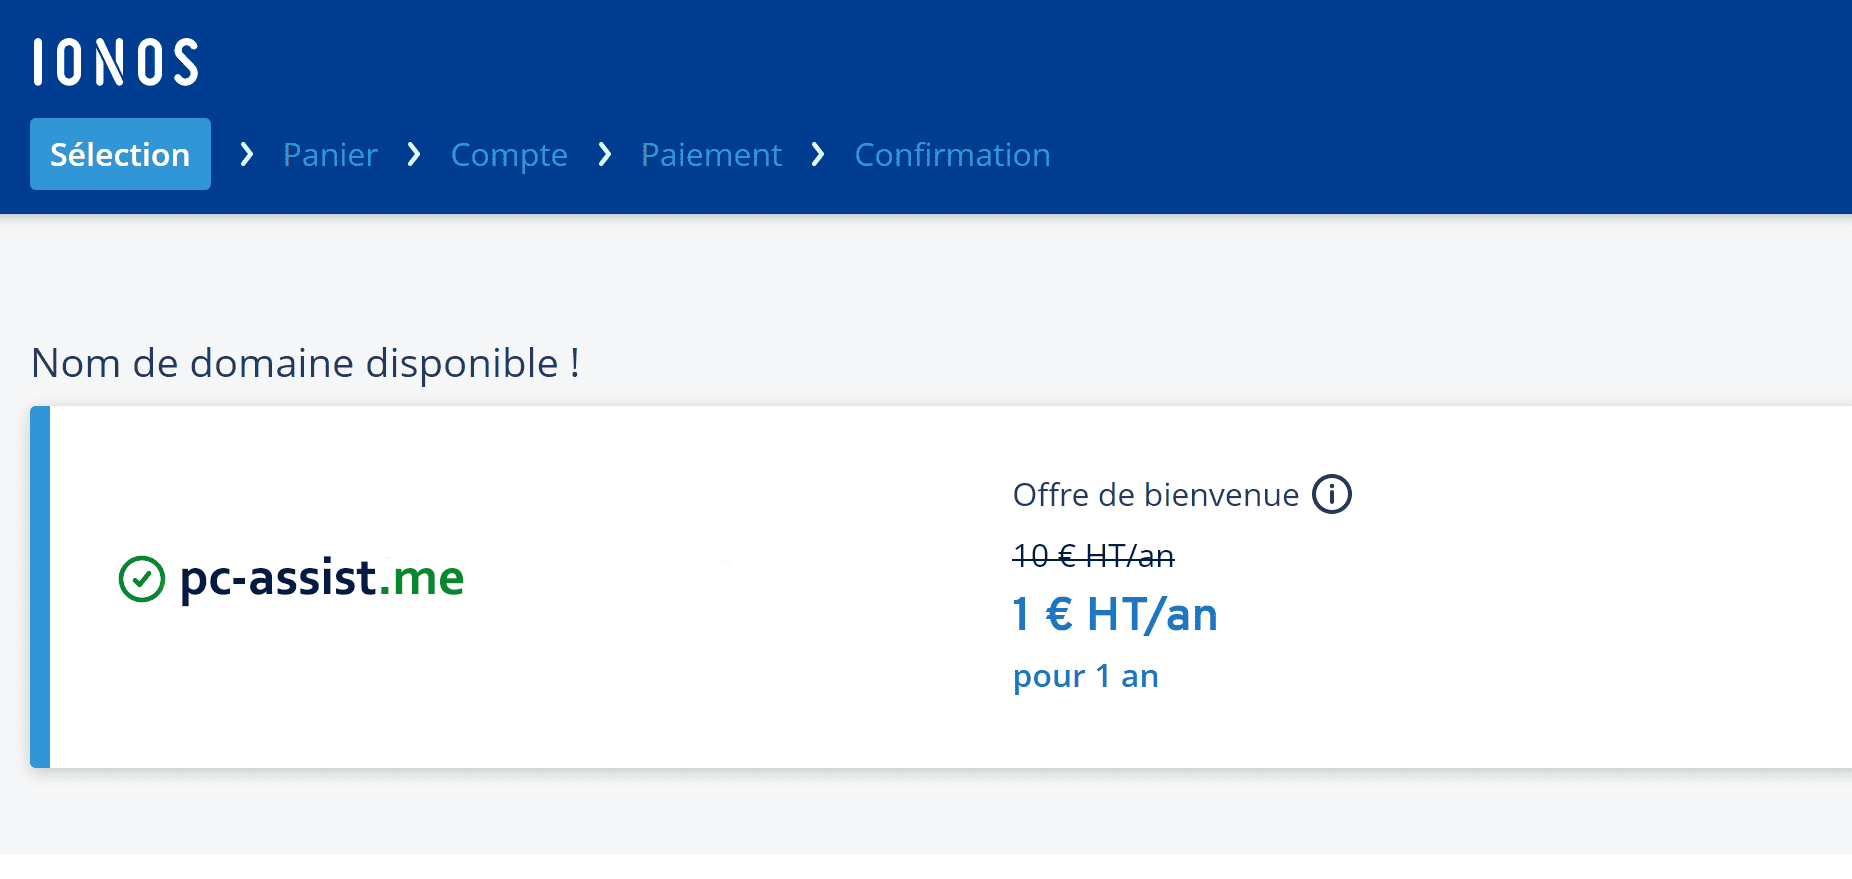Image resolution: width=1852 pixels, height=879 pixels.
Task: Click the IONOS logo
Action: 116,62
